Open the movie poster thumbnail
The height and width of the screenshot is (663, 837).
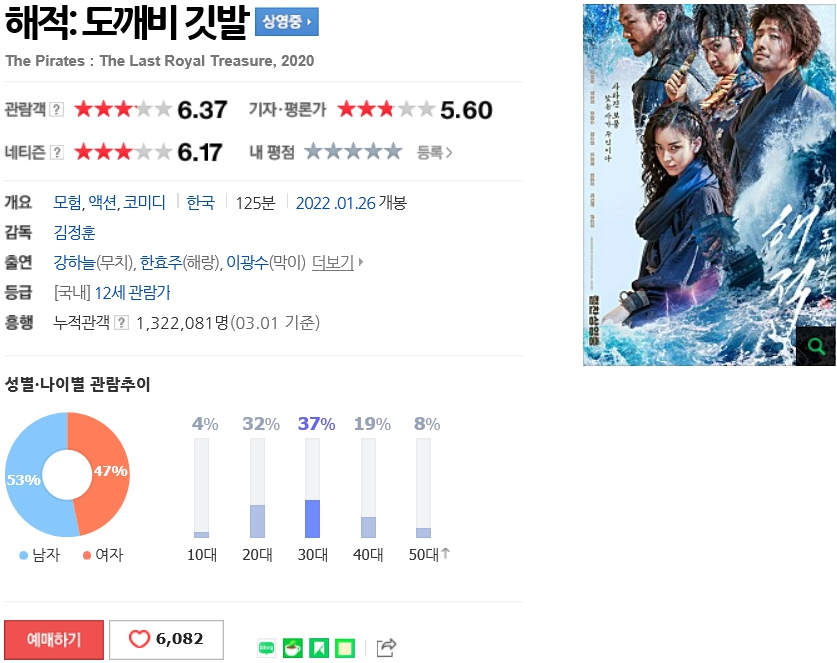click(x=709, y=185)
